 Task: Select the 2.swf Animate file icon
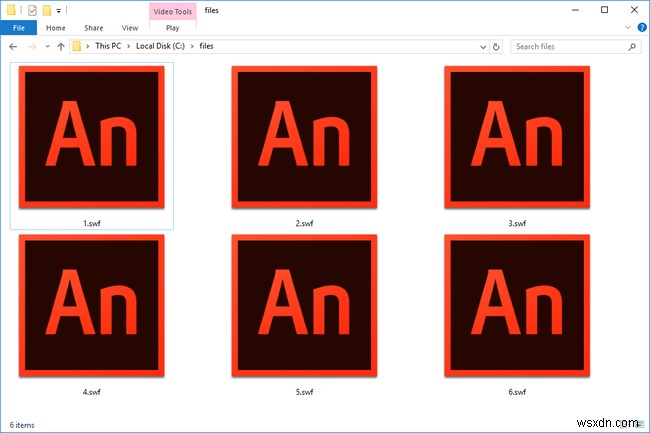coord(304,137)
